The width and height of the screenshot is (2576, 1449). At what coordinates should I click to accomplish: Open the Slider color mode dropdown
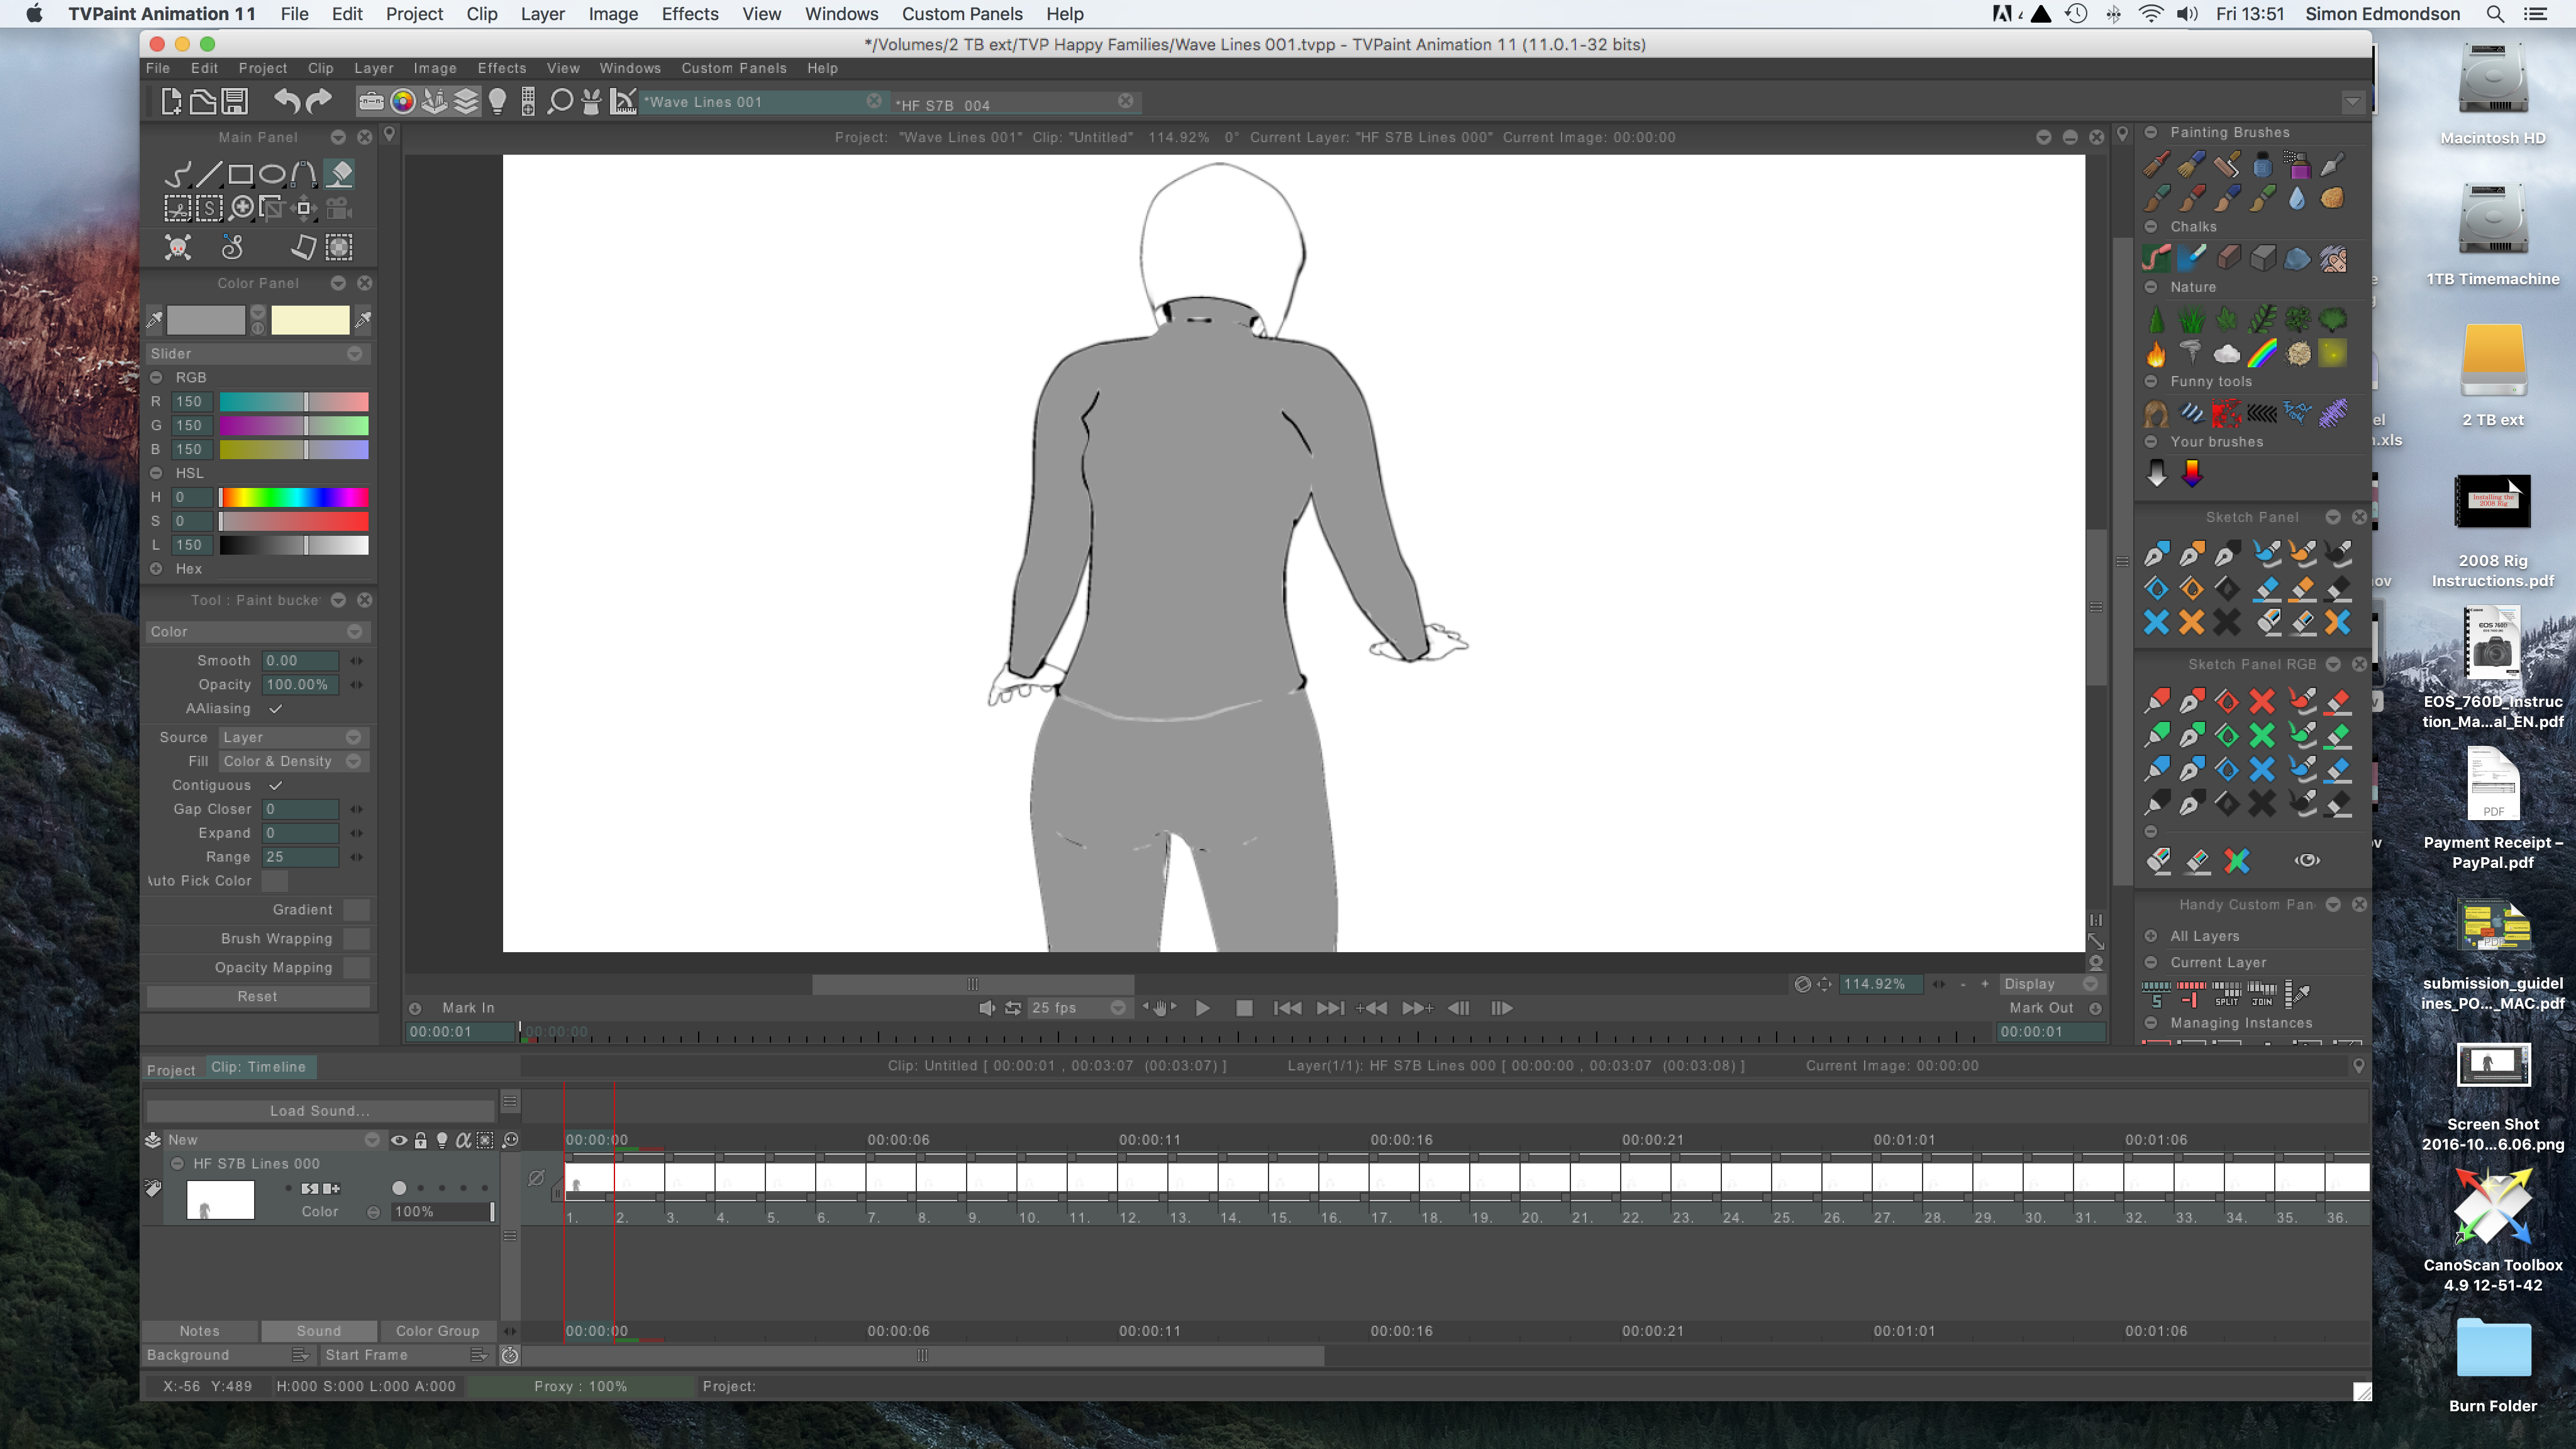(258, 353)
